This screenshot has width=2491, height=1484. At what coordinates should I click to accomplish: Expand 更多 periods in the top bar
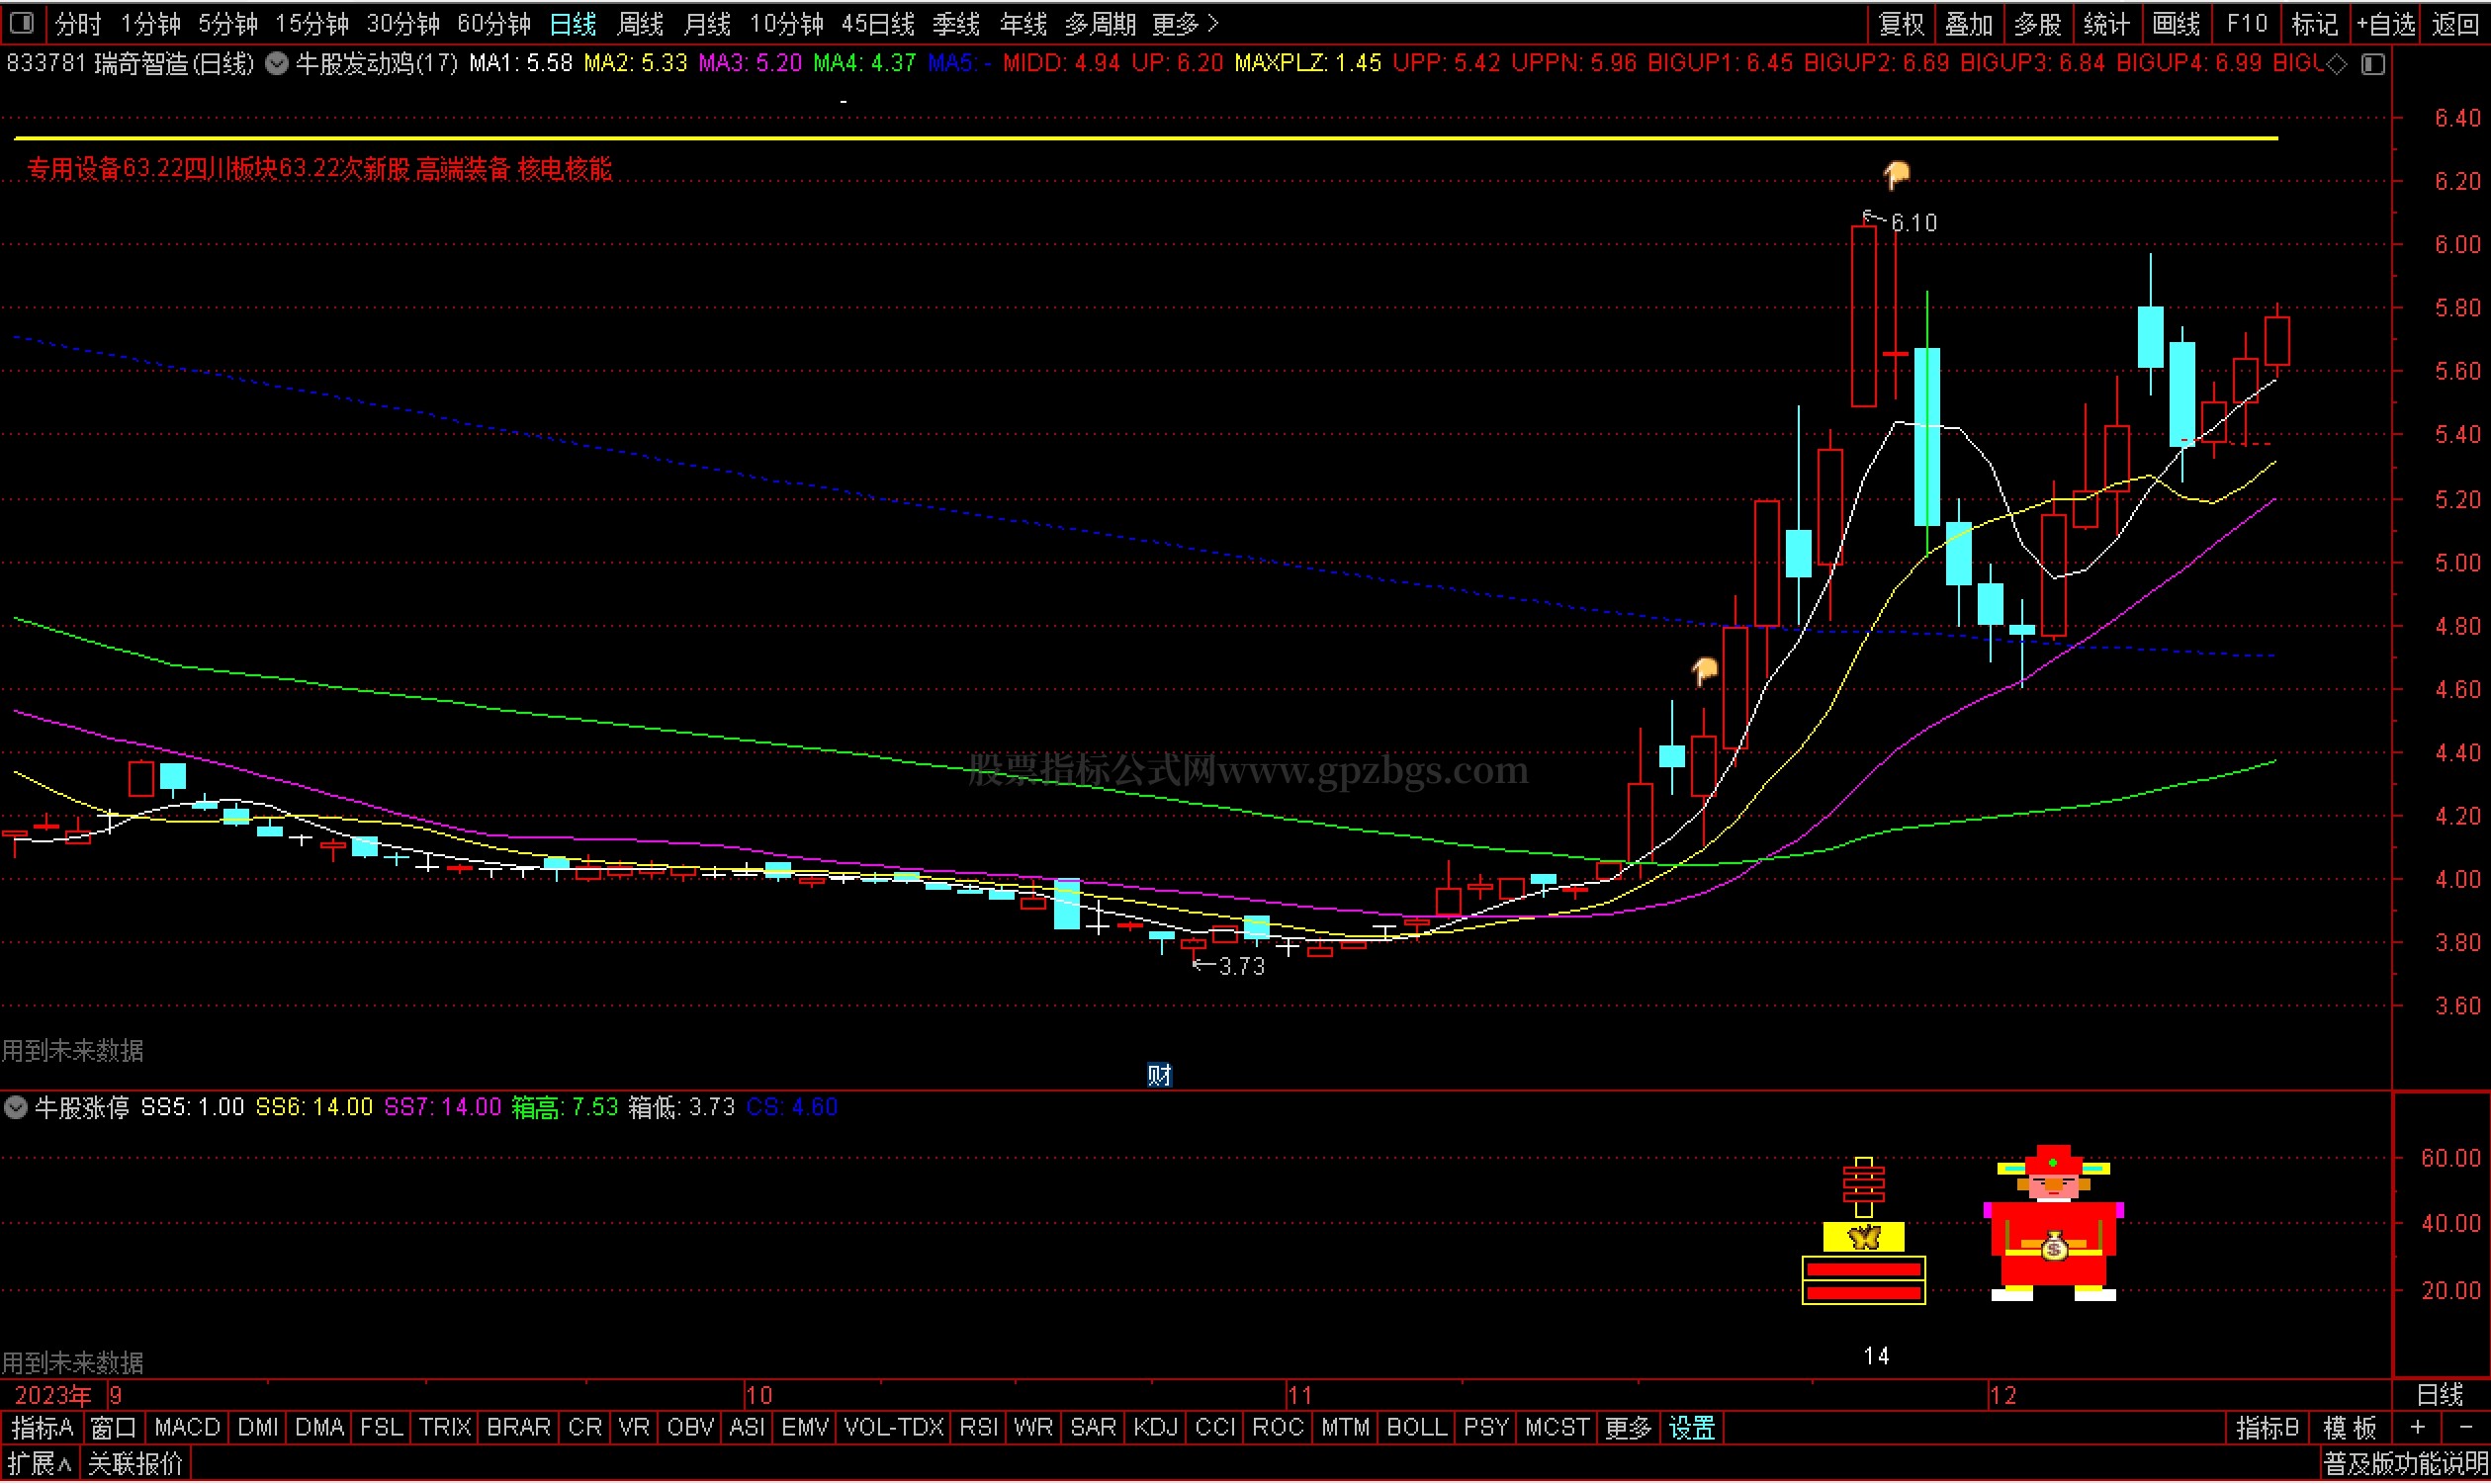point(1185,23)
